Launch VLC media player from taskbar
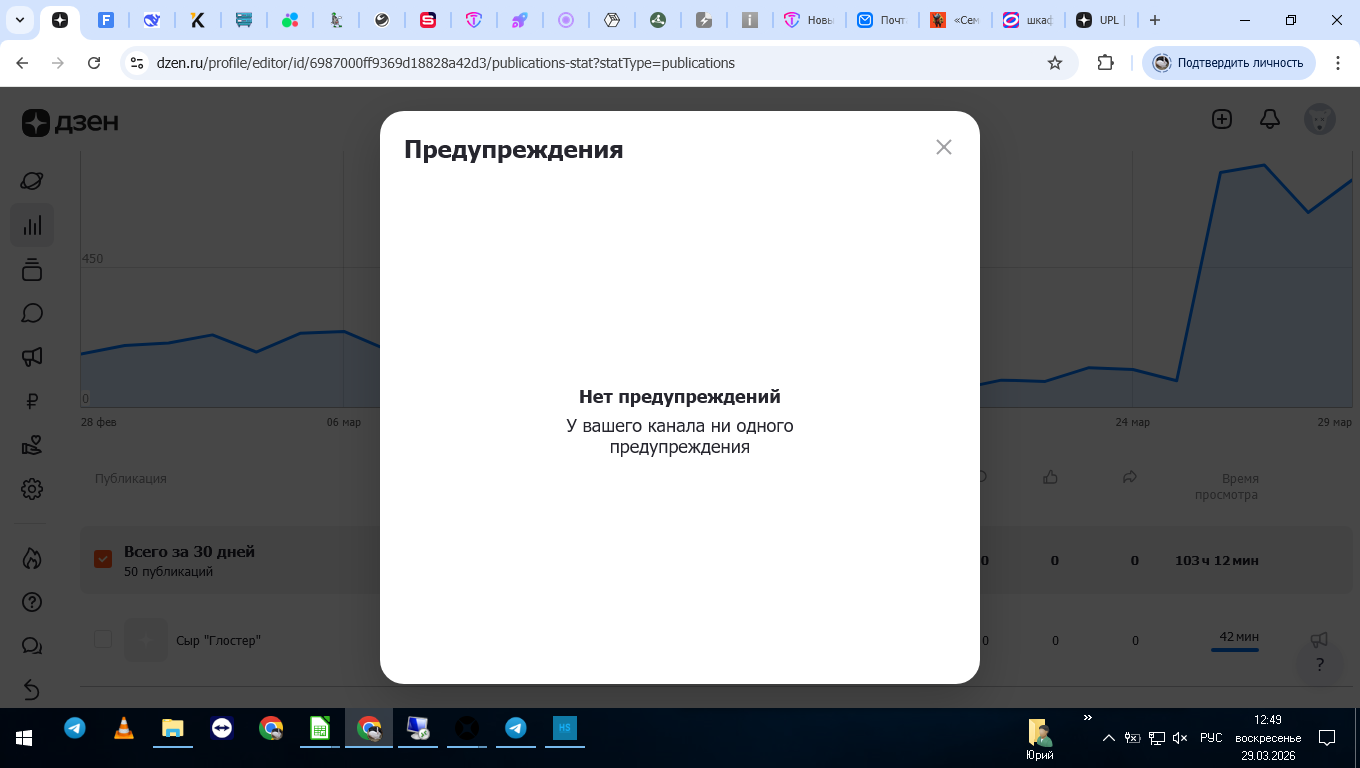The height and width of the screenshot is (768, 1360). 124,729
